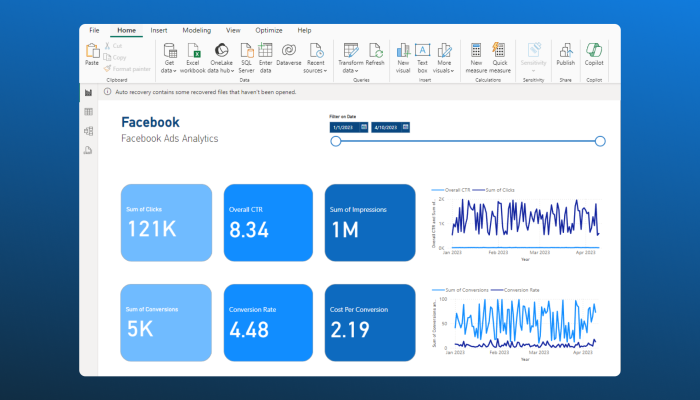Click Refresh in the Queries group

click(x=375, y=54)
